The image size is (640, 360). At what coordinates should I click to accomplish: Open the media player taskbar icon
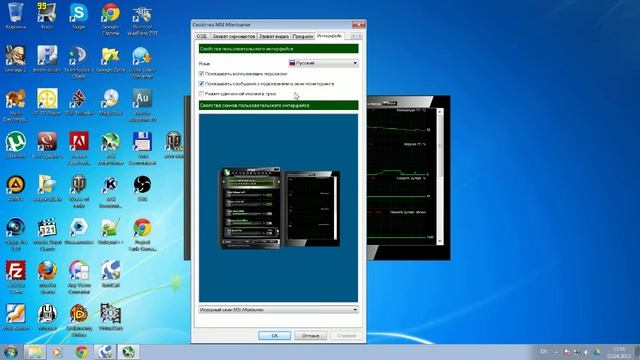[x=57, y=352]
